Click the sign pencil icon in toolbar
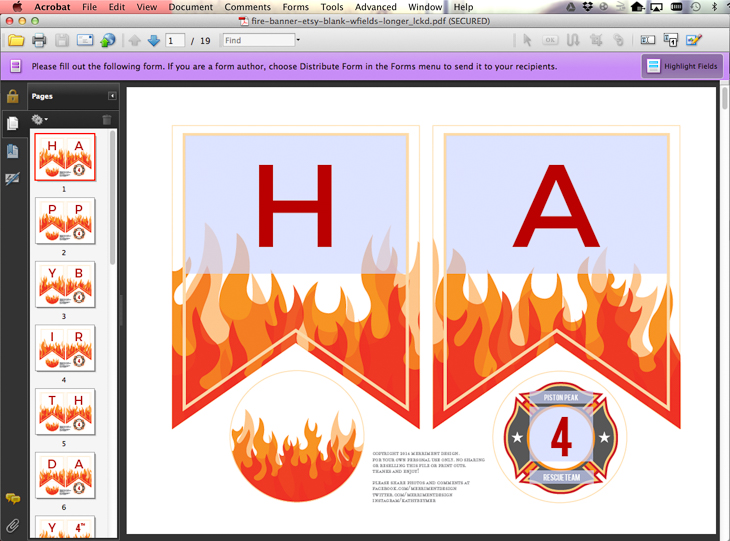This screenshot has width=730, height=541. 694,41
